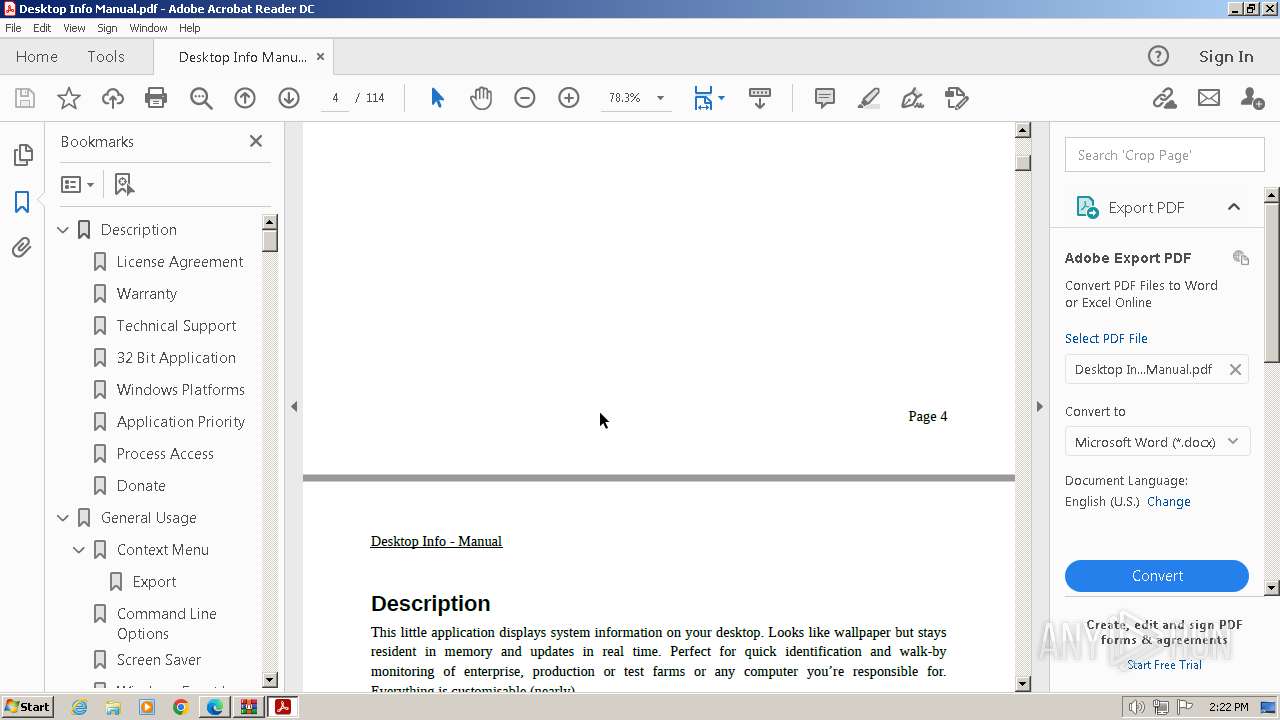The width and height of the screenshot is (1280, 720).
Task: Collapse the right tools pane arrow
Action: [1039, 406]
